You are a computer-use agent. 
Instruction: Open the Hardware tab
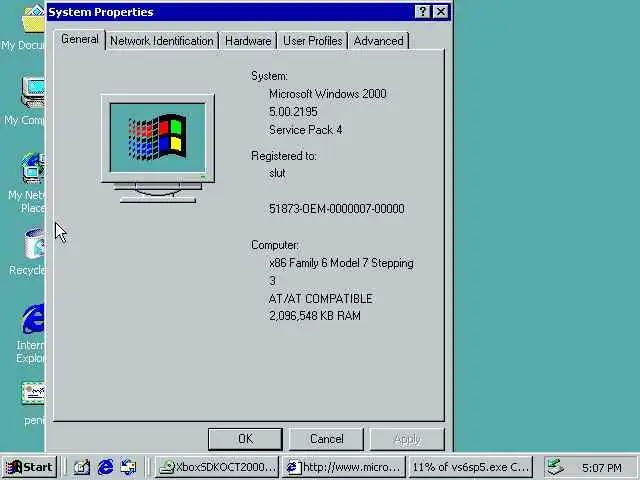pyautogui.click(x=248, y=41)
